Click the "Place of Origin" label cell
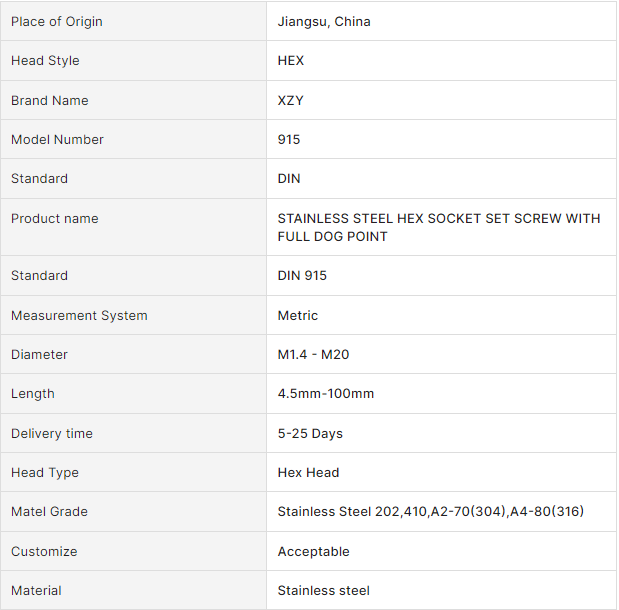This screenshot has height=610, width=619. 57,21
